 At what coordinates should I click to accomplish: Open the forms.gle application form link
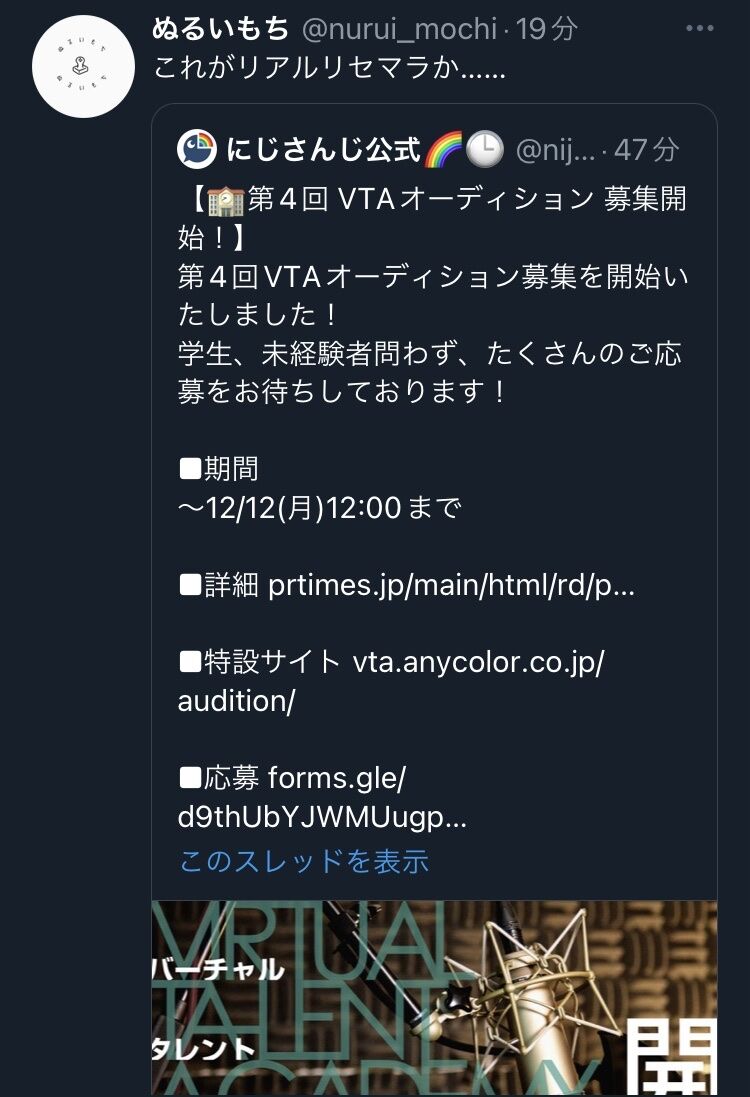click(323, 798)
